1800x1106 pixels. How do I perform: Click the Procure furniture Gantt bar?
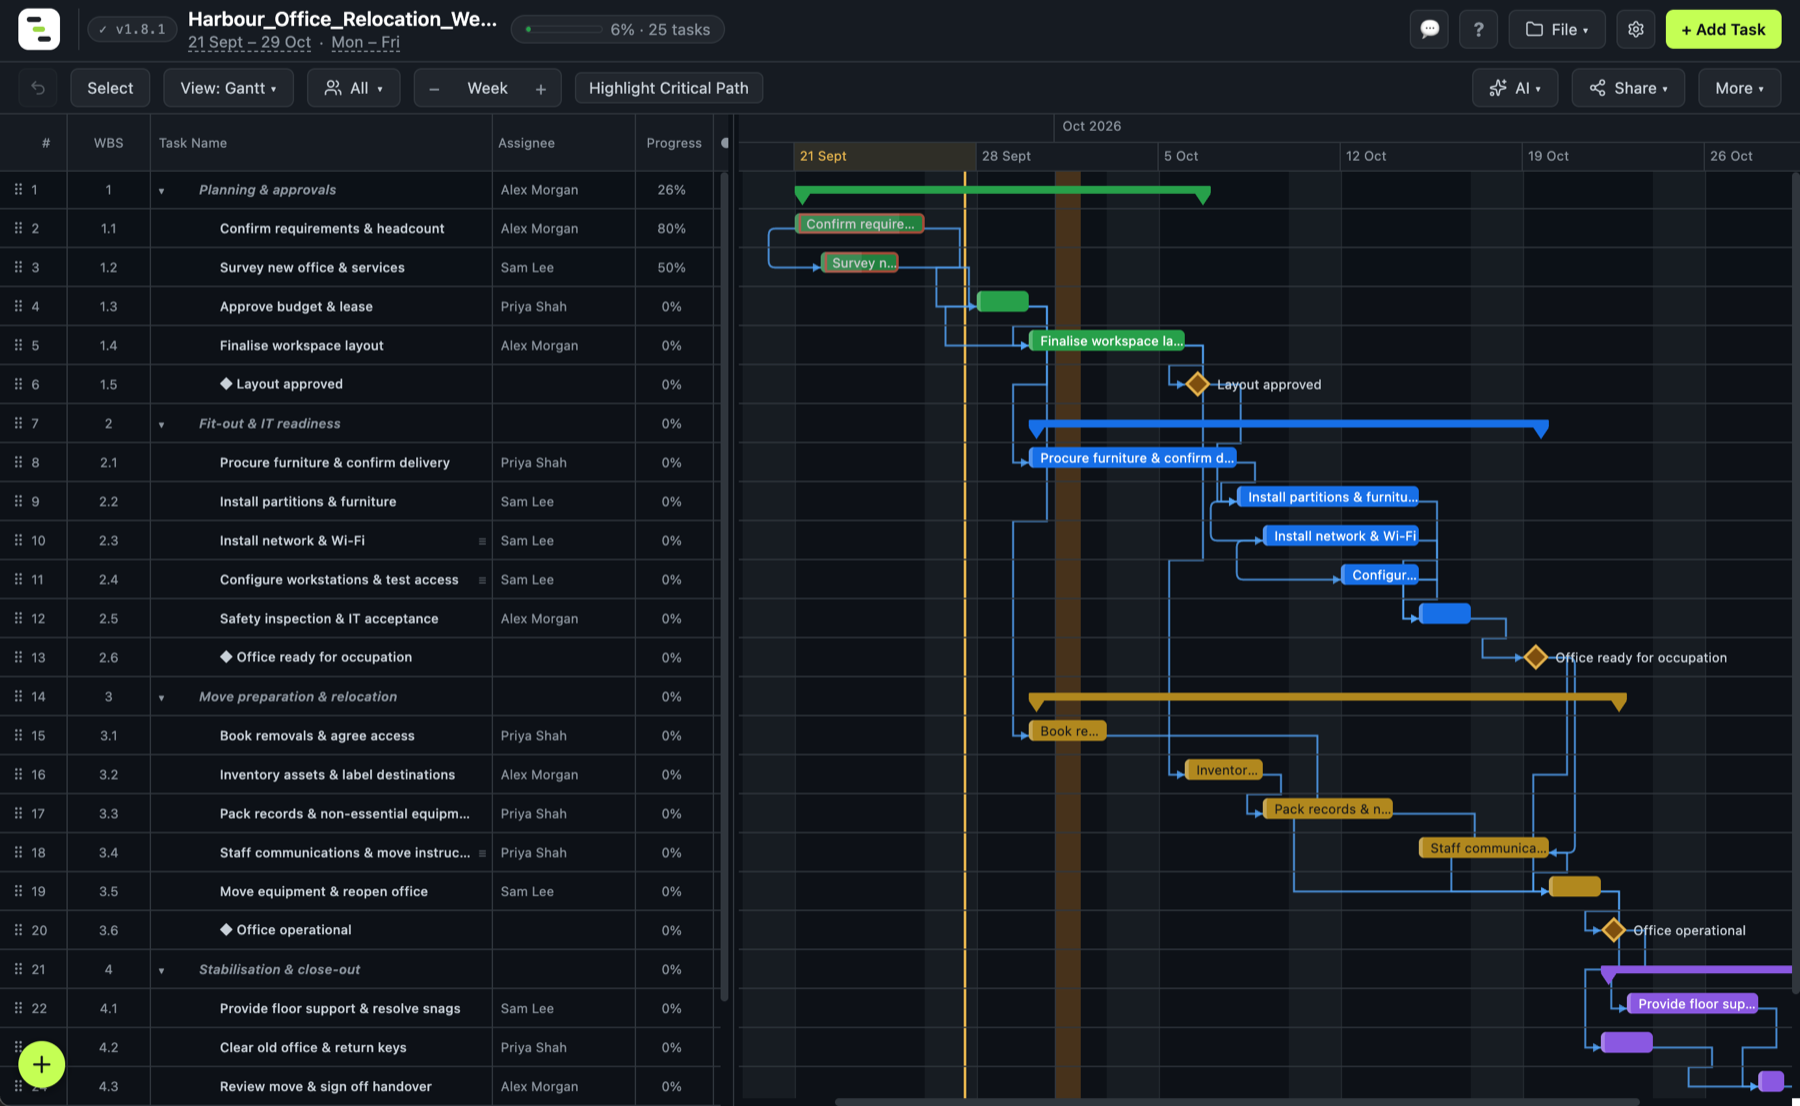tap(1132, 458)
